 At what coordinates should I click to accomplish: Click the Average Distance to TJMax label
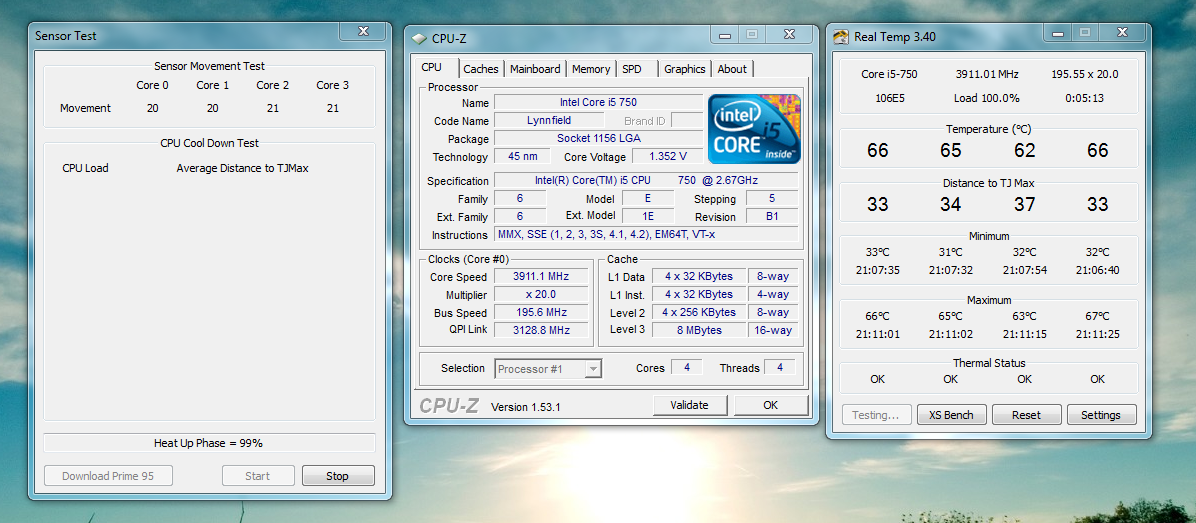tap(243, 168)
